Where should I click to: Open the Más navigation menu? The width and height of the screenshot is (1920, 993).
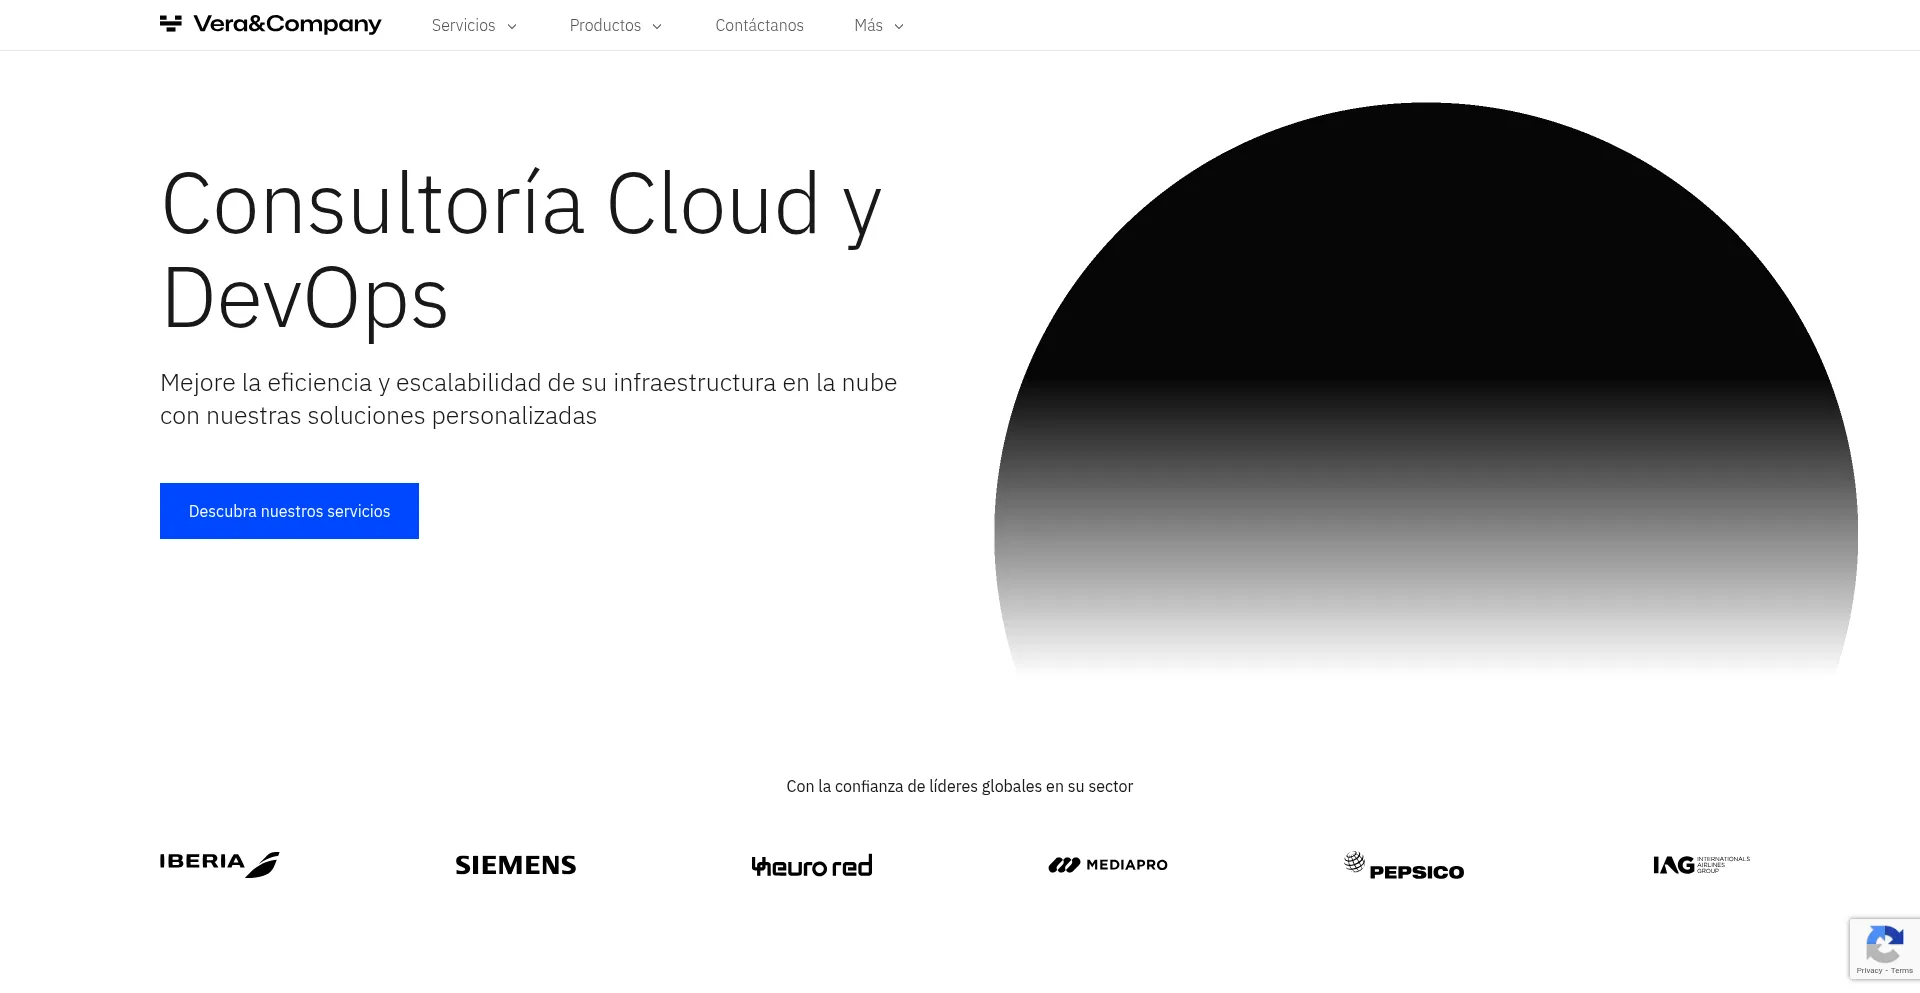(x=868, y=26)
